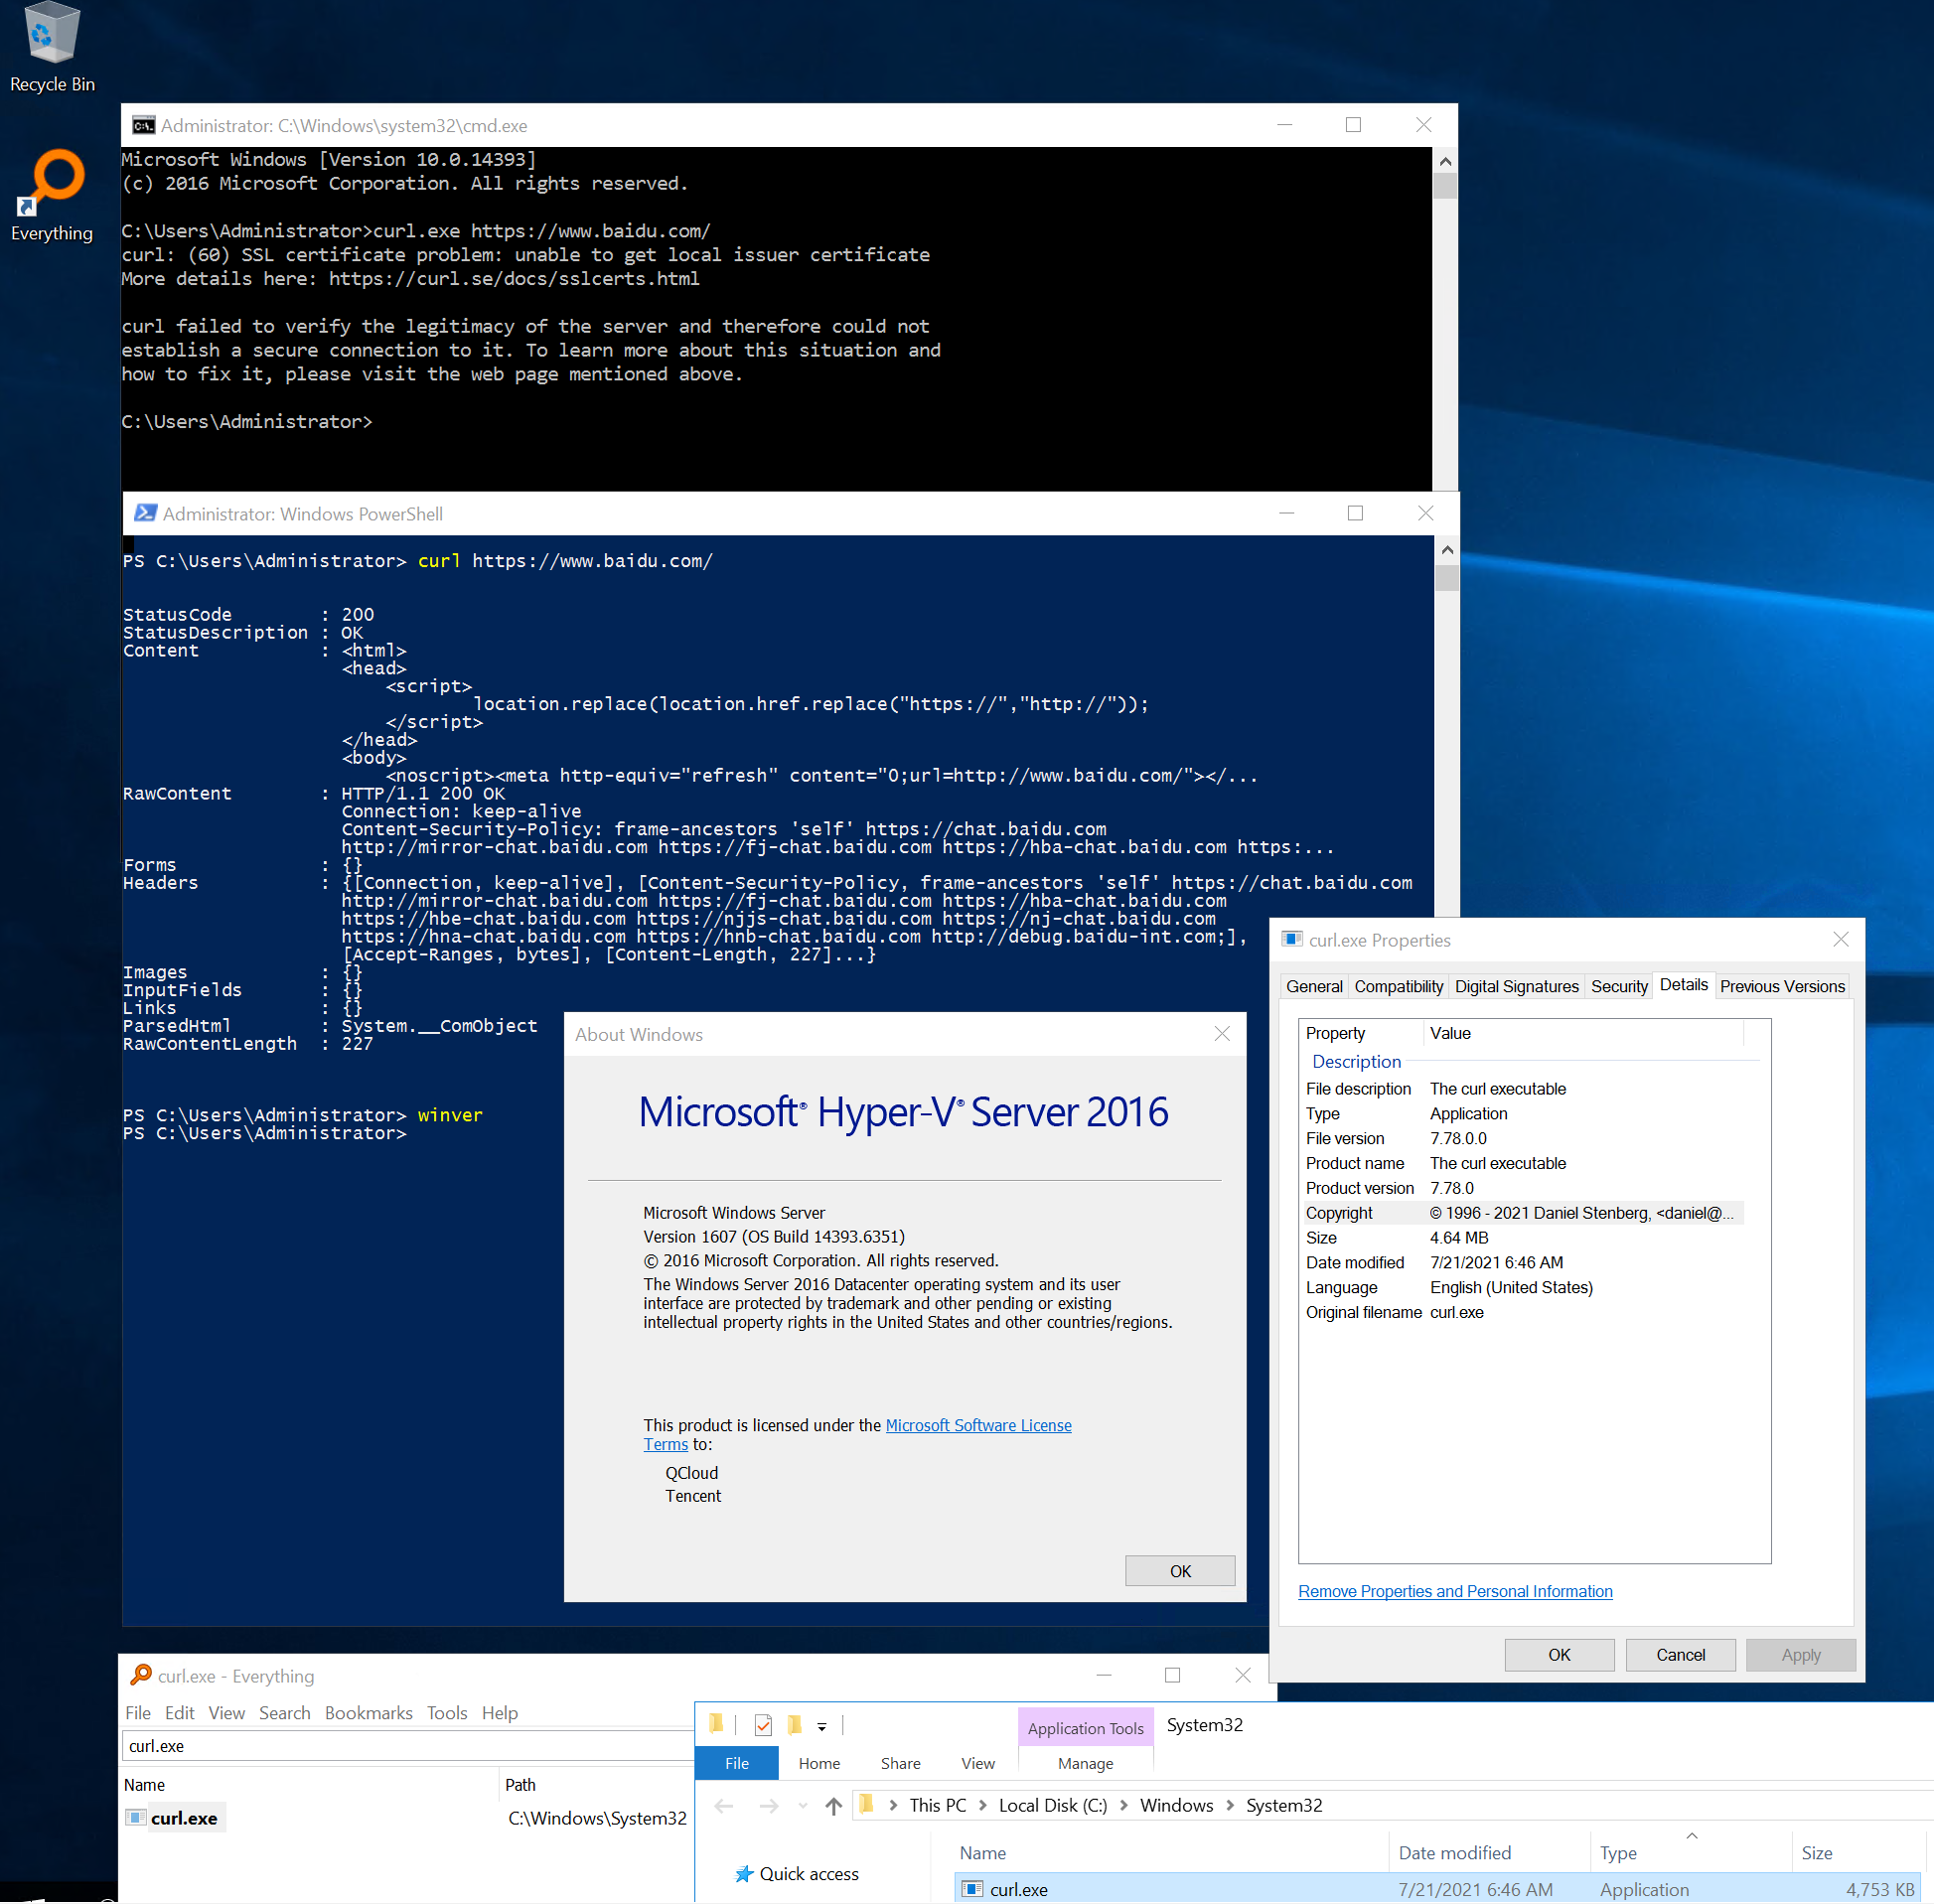Viewport: 1934px width, 1904px height.
Task: Click the cmd.exe window title icon
Action: point(143,125)
